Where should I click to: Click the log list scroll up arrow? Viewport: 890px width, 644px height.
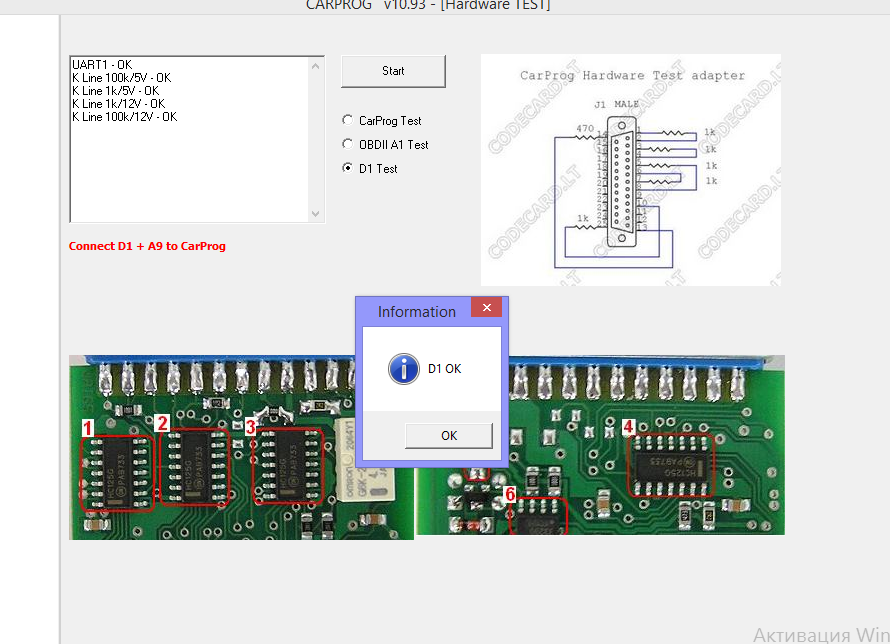[x=316, y=66]
